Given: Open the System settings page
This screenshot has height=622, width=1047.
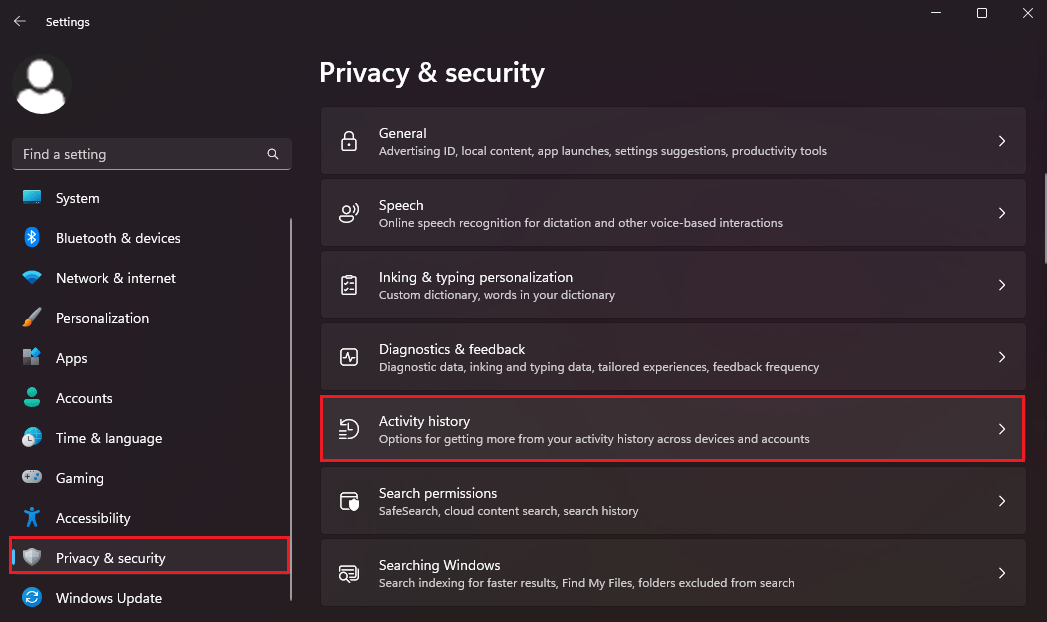Looking at the screenshot, I should pyautogui.click(x=150, y=198).
